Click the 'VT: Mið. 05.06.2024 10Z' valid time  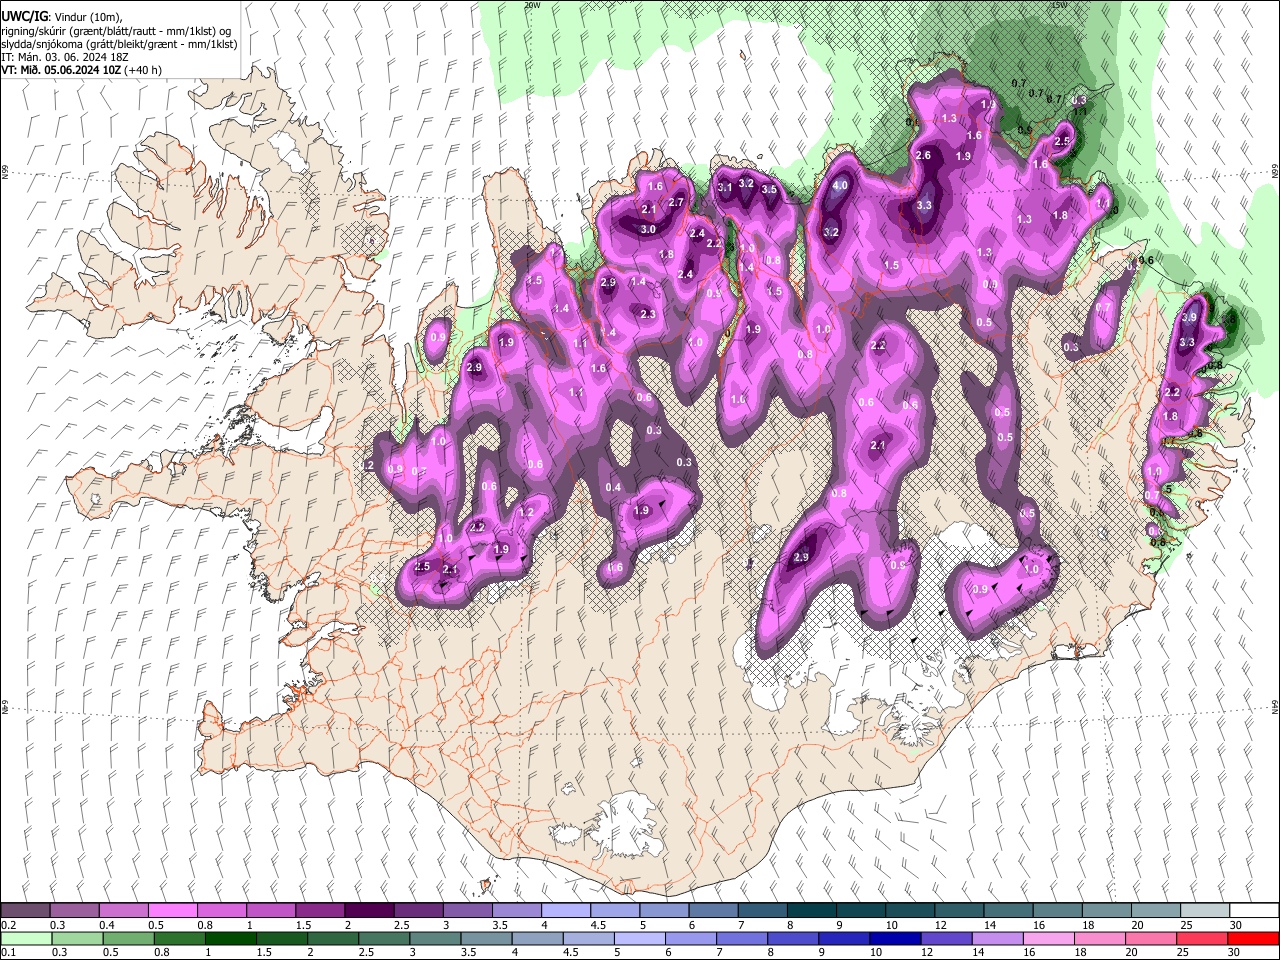click(x=60, y=70)
